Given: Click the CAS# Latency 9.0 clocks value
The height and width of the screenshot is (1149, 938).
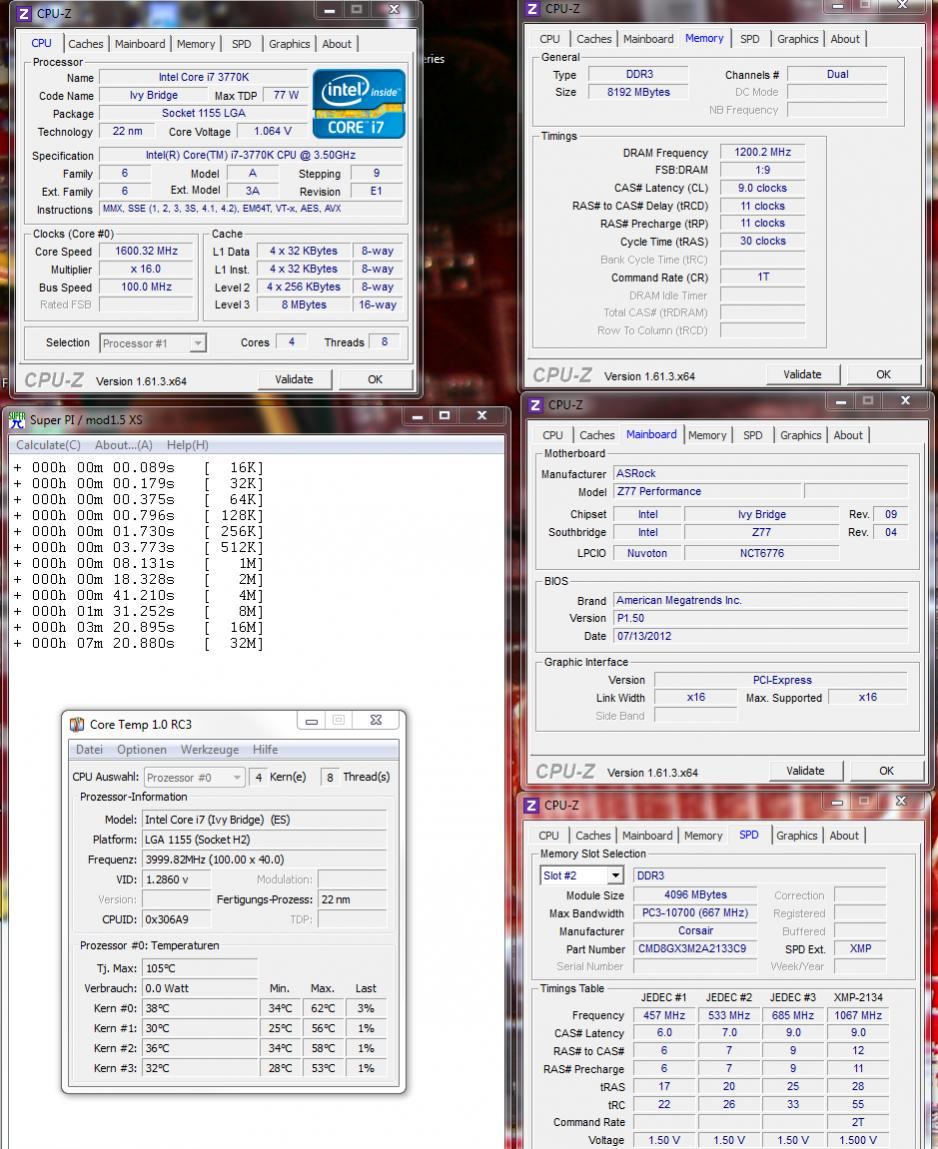Looking at the screenshot, I should coord(762,188).
